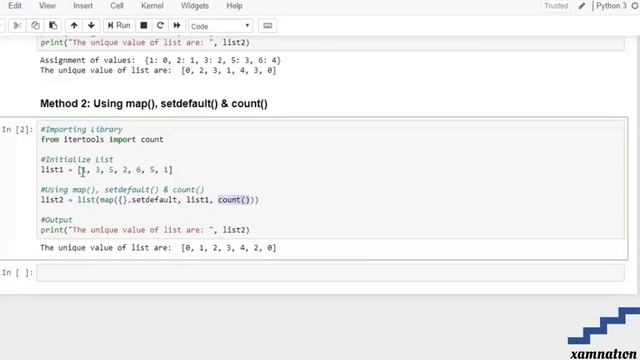640x360 pixels.
Task: Click the cut cells scissors icon
Action: [17, 26]
